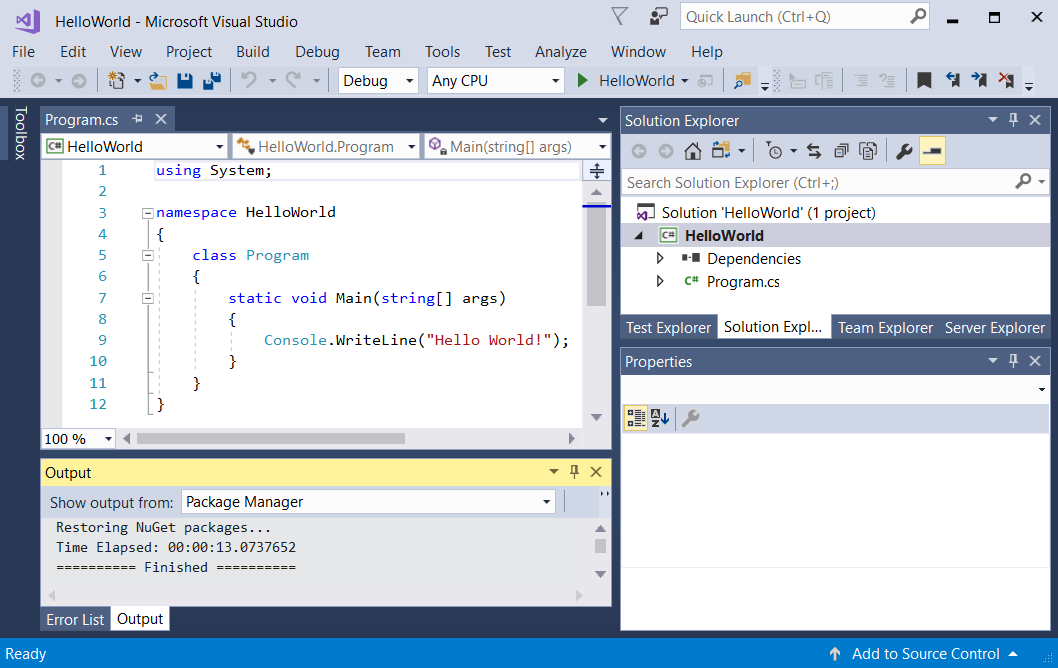This screenshot has height=668, width=1058.
Task: Click the Save All toolbar icon
Action: coord(210,80)
